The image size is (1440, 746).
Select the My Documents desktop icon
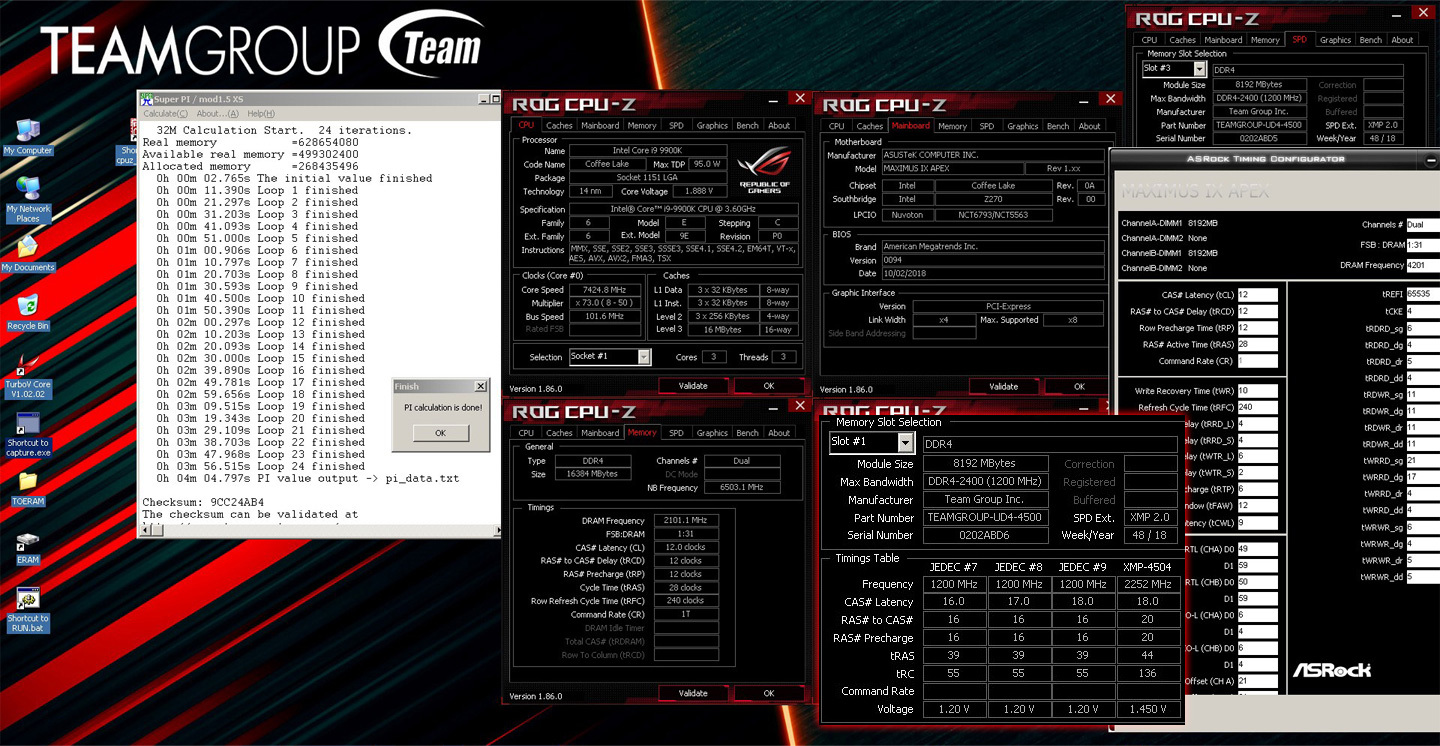[x=28, y=254]
